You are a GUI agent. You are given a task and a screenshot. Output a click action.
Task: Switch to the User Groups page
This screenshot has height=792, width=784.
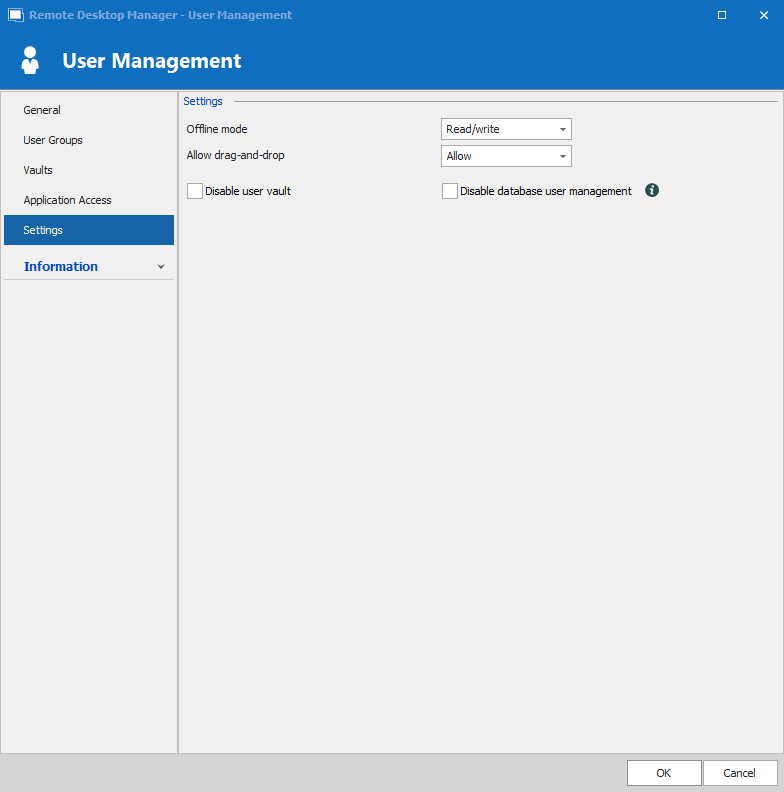tap(53, 140)
